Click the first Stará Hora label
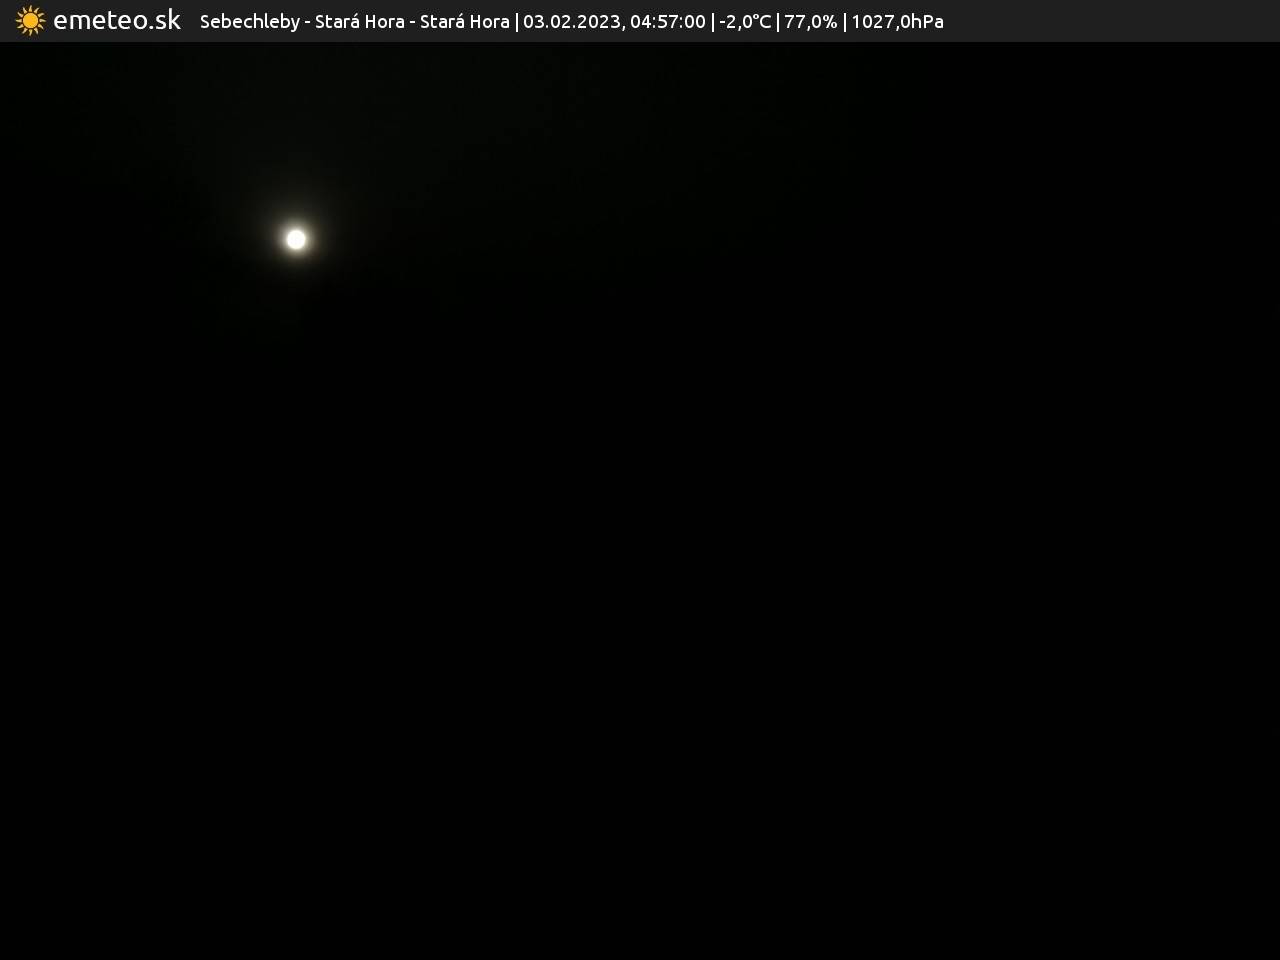This screenshot has height=960, width=1280. [359, 22]
